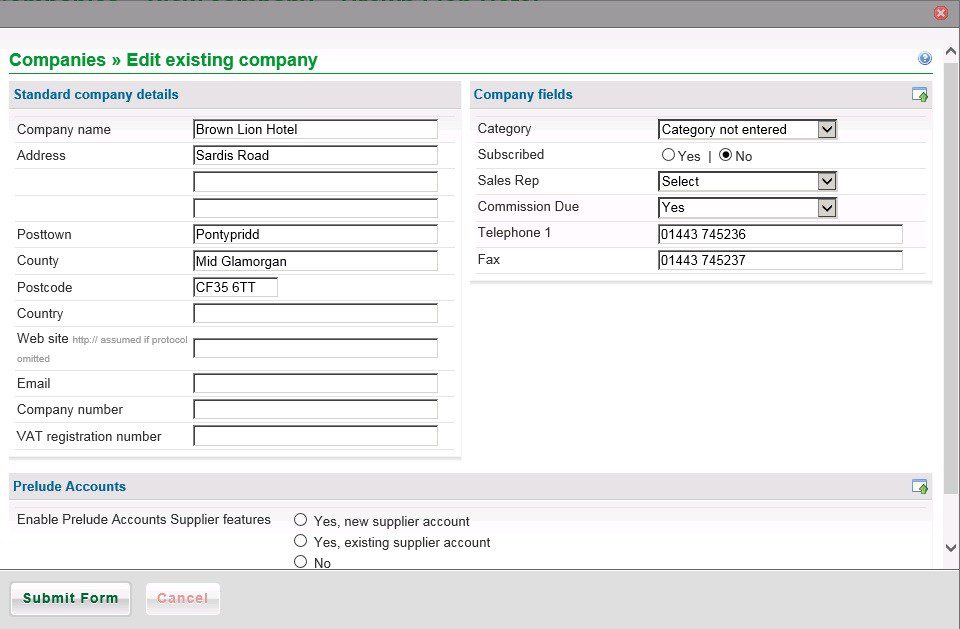Focus the Company name field
This screenshot has width=960, height=629.
[315, 129]
